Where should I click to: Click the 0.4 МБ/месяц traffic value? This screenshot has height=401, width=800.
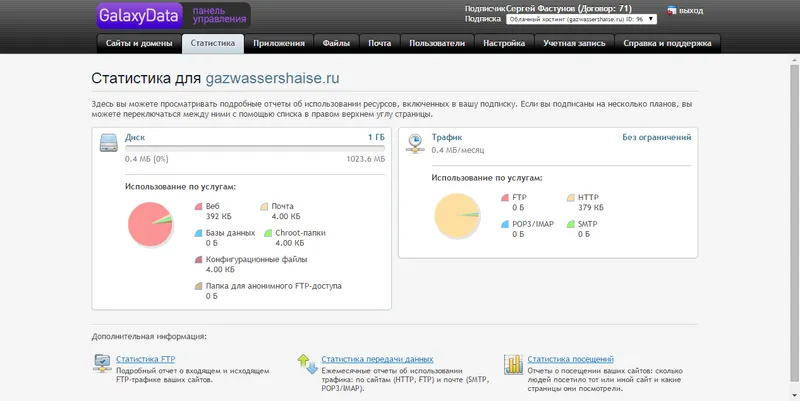pyautogui.click(x=458, y=151)
